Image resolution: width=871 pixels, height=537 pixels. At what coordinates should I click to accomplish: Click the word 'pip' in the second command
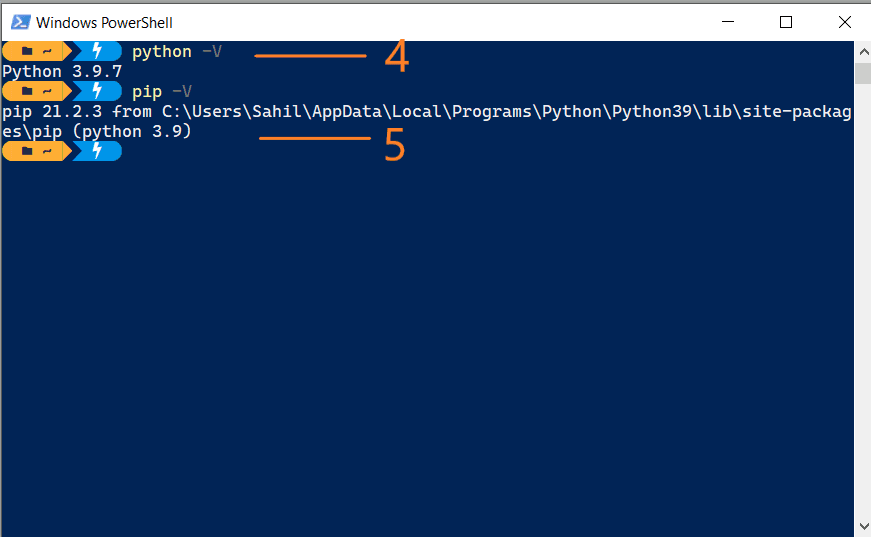pyautogui.click(x=146, y=92)
